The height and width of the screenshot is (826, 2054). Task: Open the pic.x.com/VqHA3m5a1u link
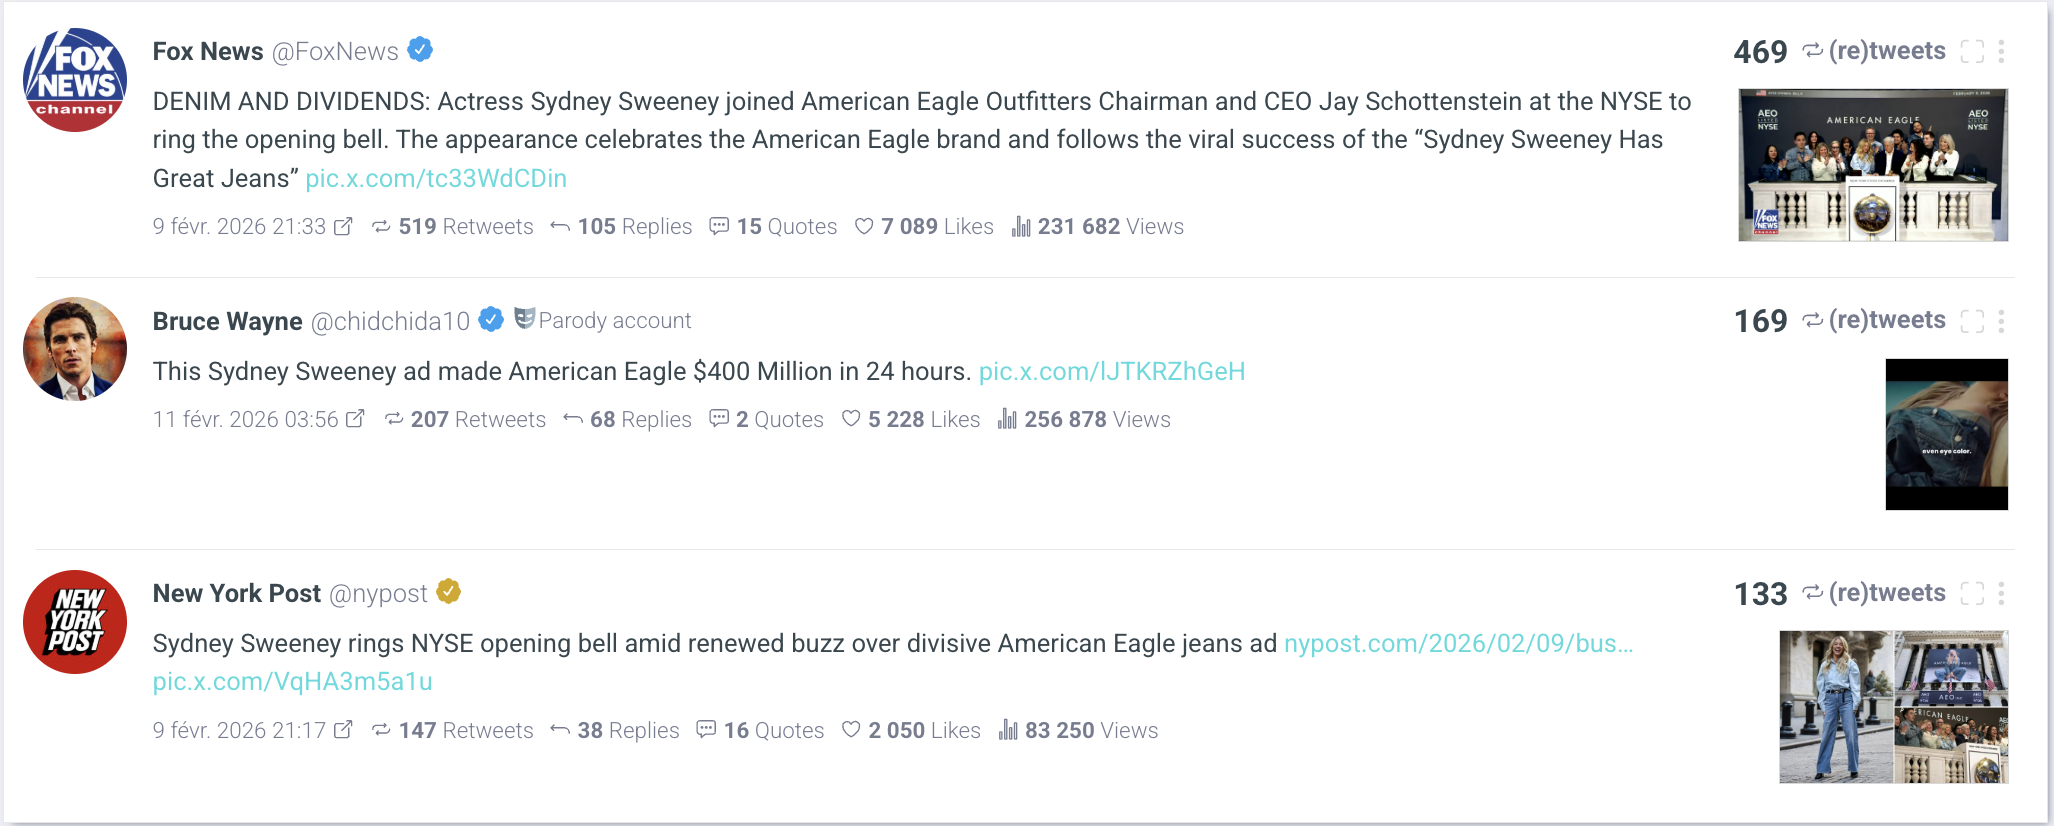(292, 682)
